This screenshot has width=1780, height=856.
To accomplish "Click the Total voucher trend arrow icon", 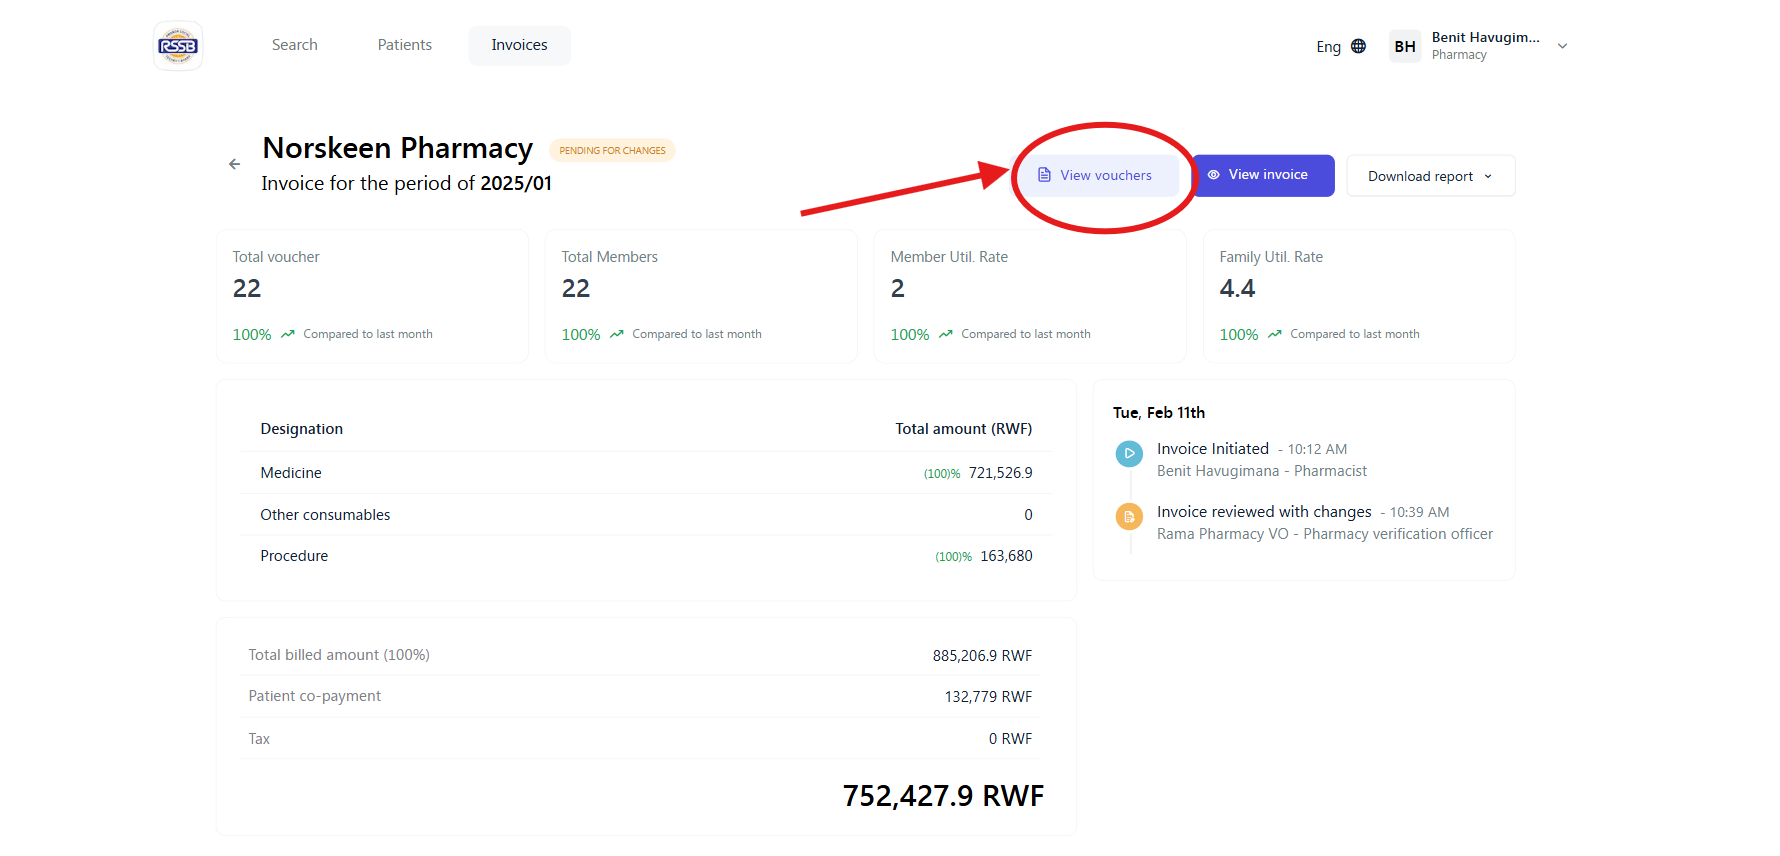I will [288, 334].
